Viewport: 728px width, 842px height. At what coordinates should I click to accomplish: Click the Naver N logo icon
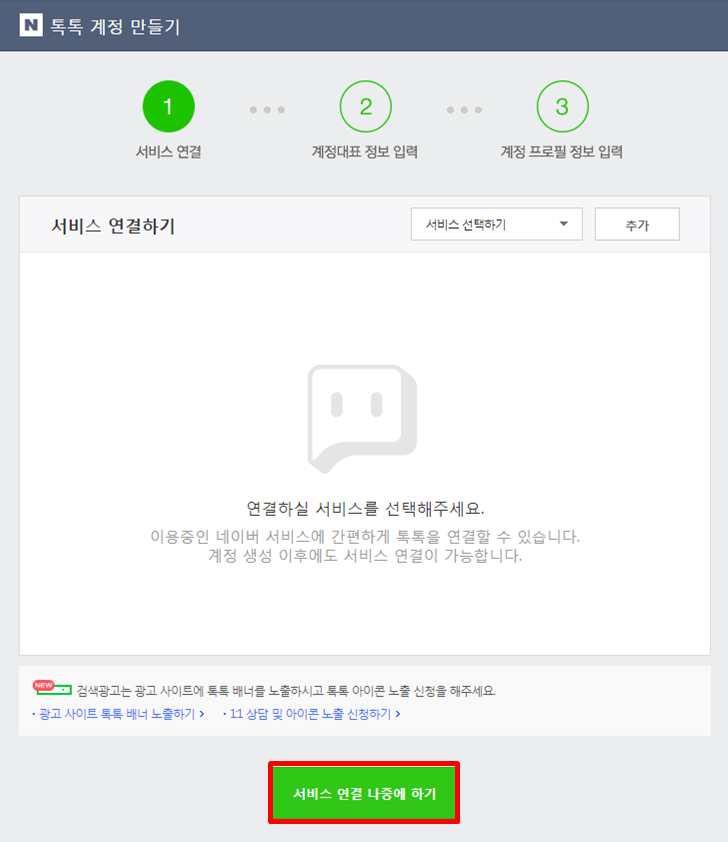pyautogui.click(x=31, y=25)
